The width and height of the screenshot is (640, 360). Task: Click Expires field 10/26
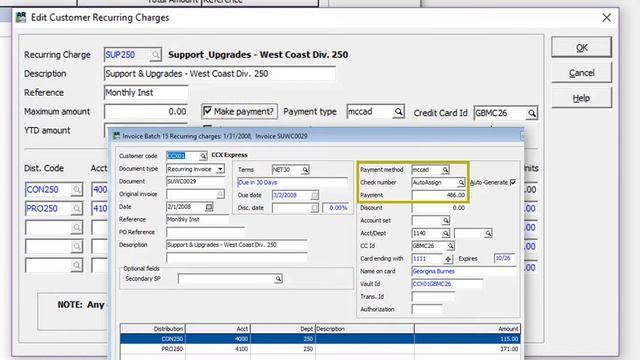pyautogui.click(x=504, y=259)
